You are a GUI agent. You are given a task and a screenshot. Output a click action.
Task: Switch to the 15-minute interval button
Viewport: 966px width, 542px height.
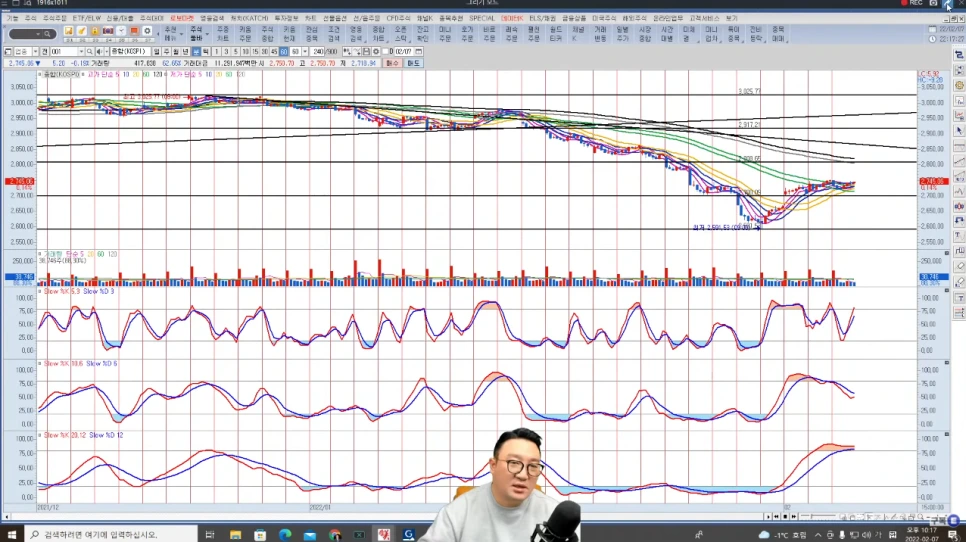click(255, 52)
